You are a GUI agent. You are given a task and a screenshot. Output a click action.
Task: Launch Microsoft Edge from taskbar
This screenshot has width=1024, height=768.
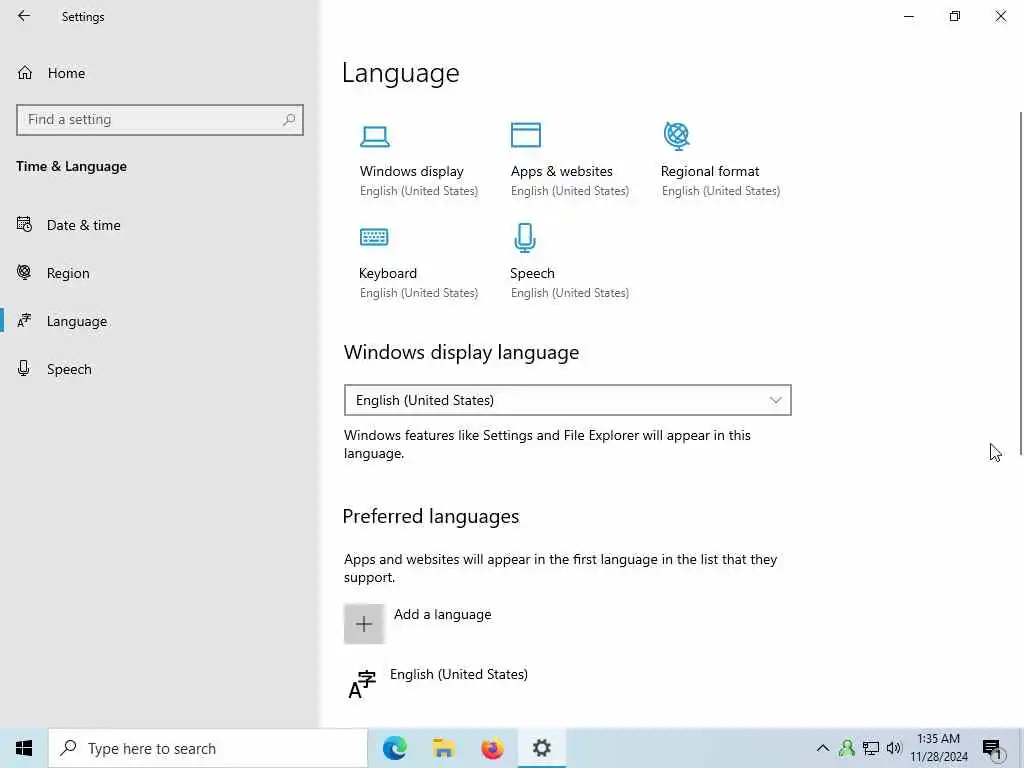(394, 748)
